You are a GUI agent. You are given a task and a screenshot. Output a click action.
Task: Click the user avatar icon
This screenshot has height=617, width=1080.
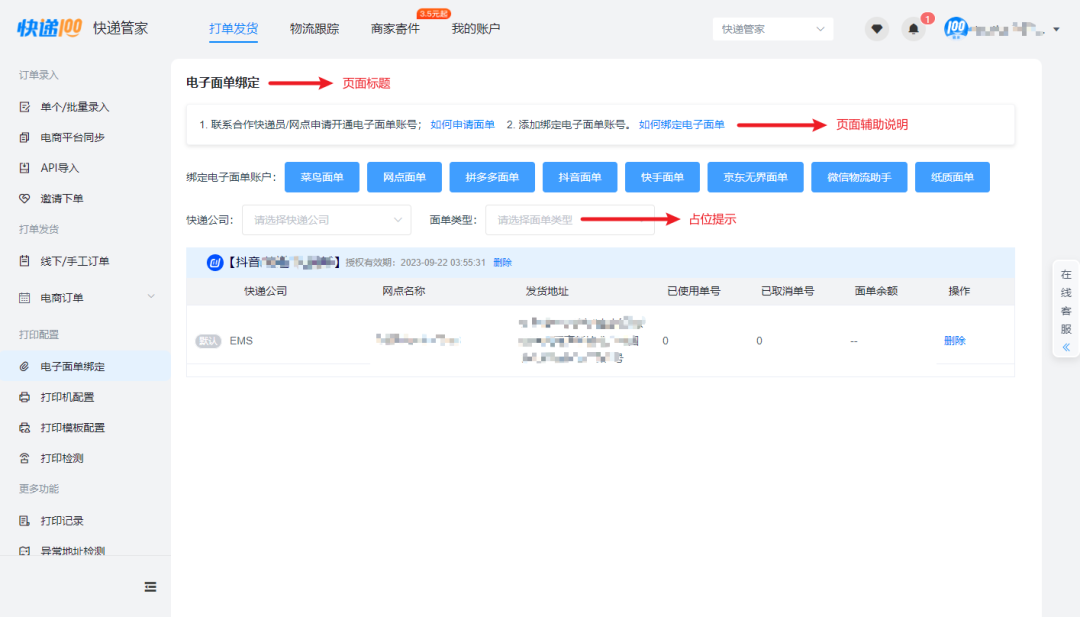tap(955, 28)
